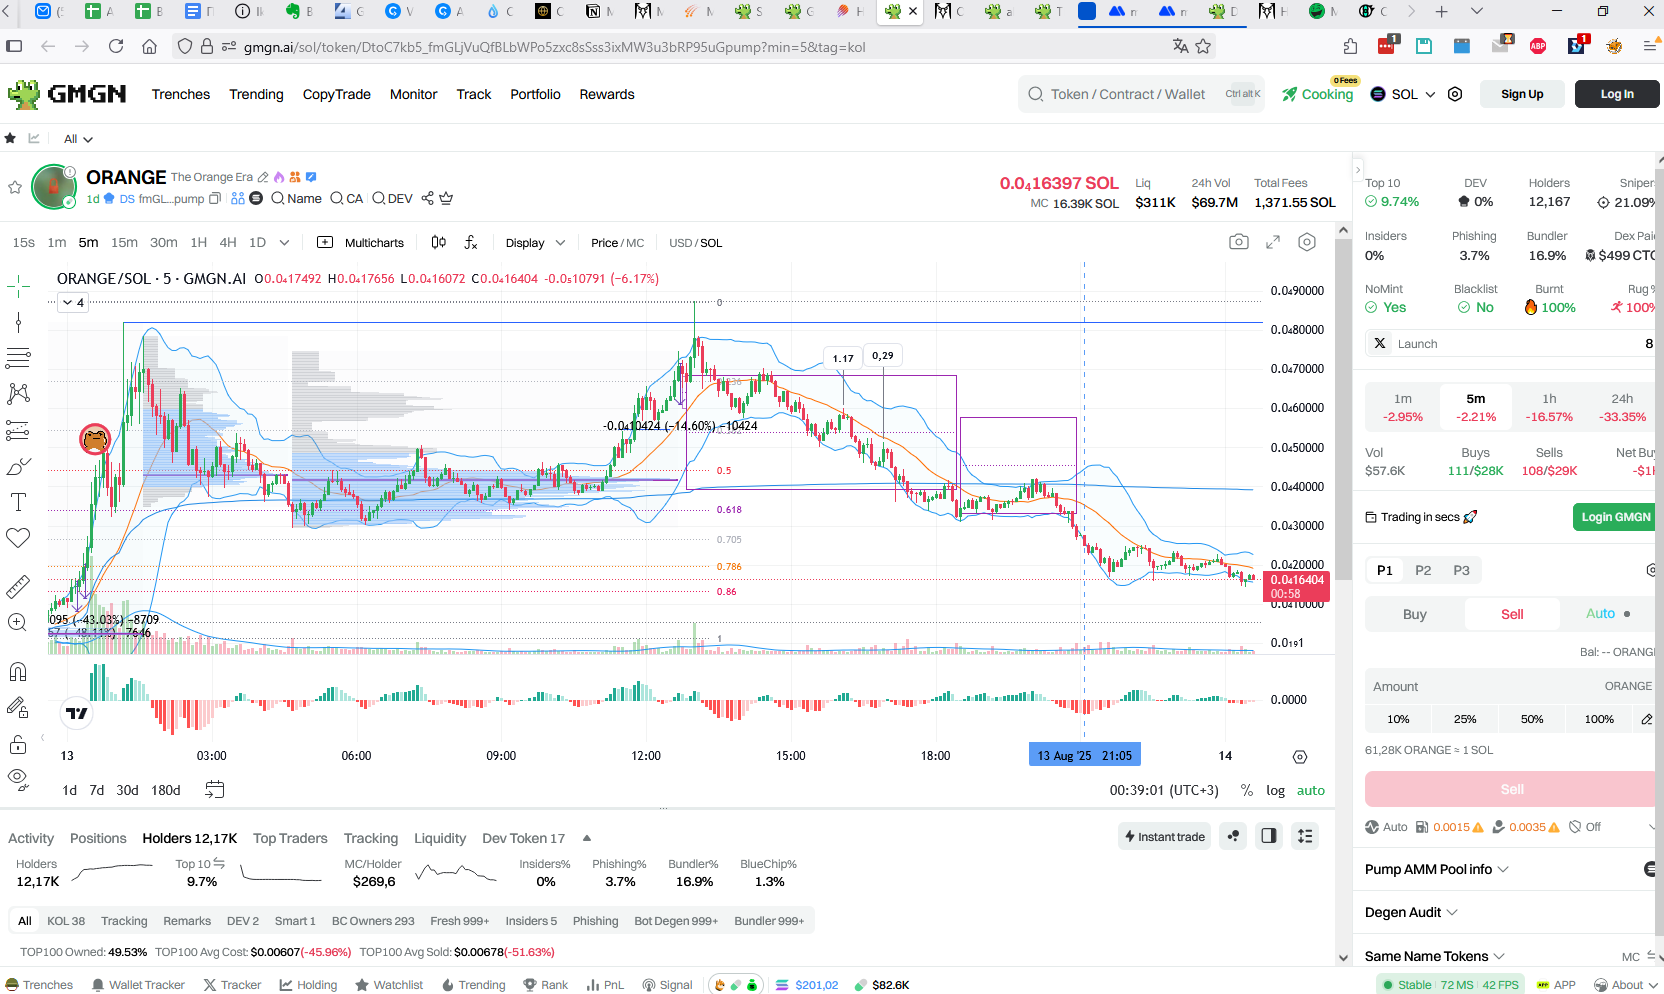The height and width of the screenshot is (994, 1664).
Task: Open CopyTrade page
Action: (336, 94)
